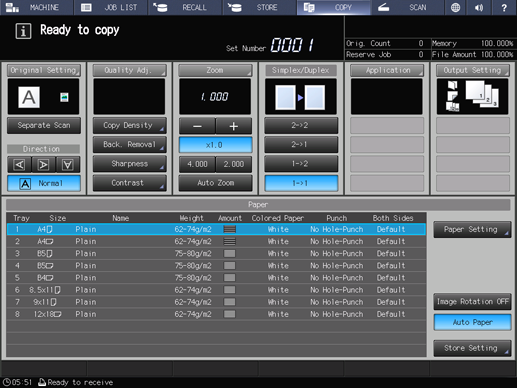Open the language globe icon

click(x=455, y=7)
